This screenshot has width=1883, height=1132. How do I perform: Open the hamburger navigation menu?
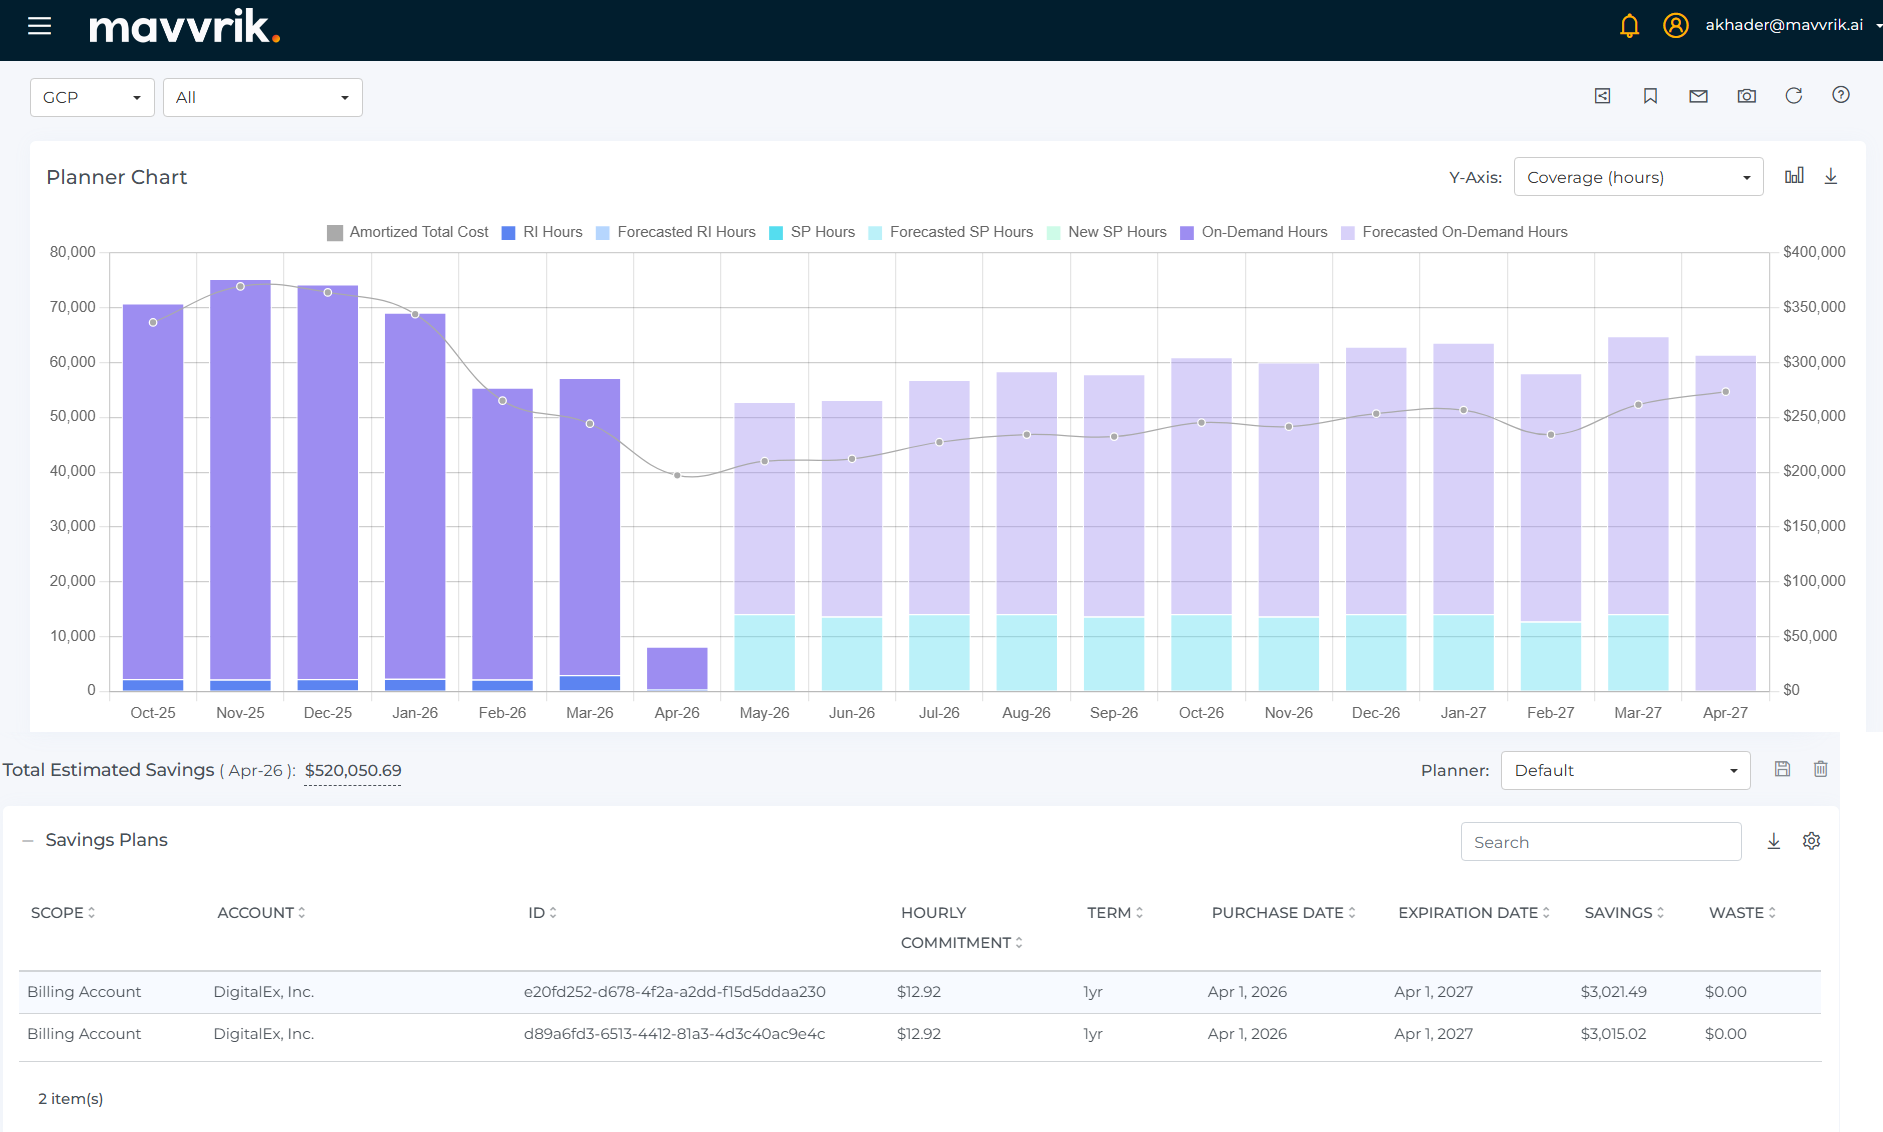(x=40, y=26)
